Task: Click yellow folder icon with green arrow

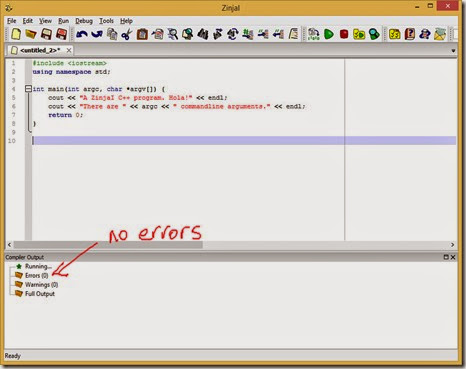Action: pos(359,34)
